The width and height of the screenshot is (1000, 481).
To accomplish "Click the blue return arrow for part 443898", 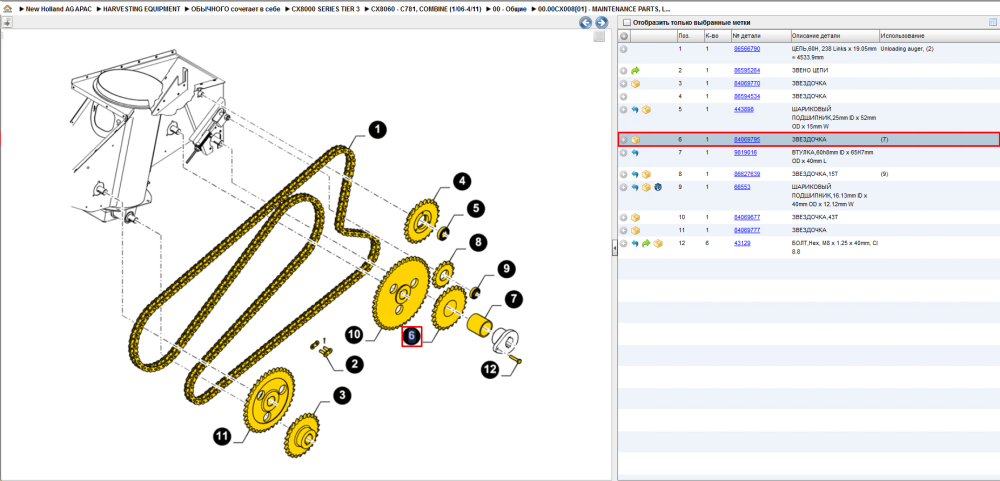I will point(635,110).
